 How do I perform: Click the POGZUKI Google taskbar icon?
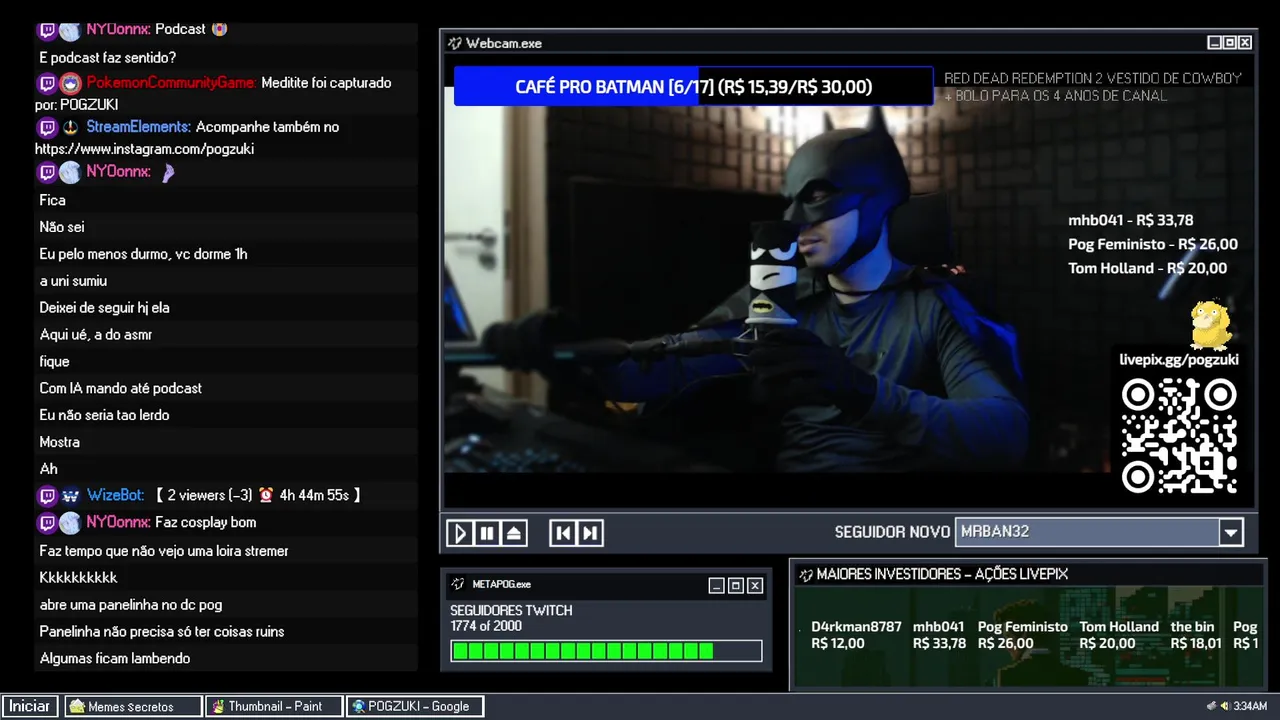359,706
